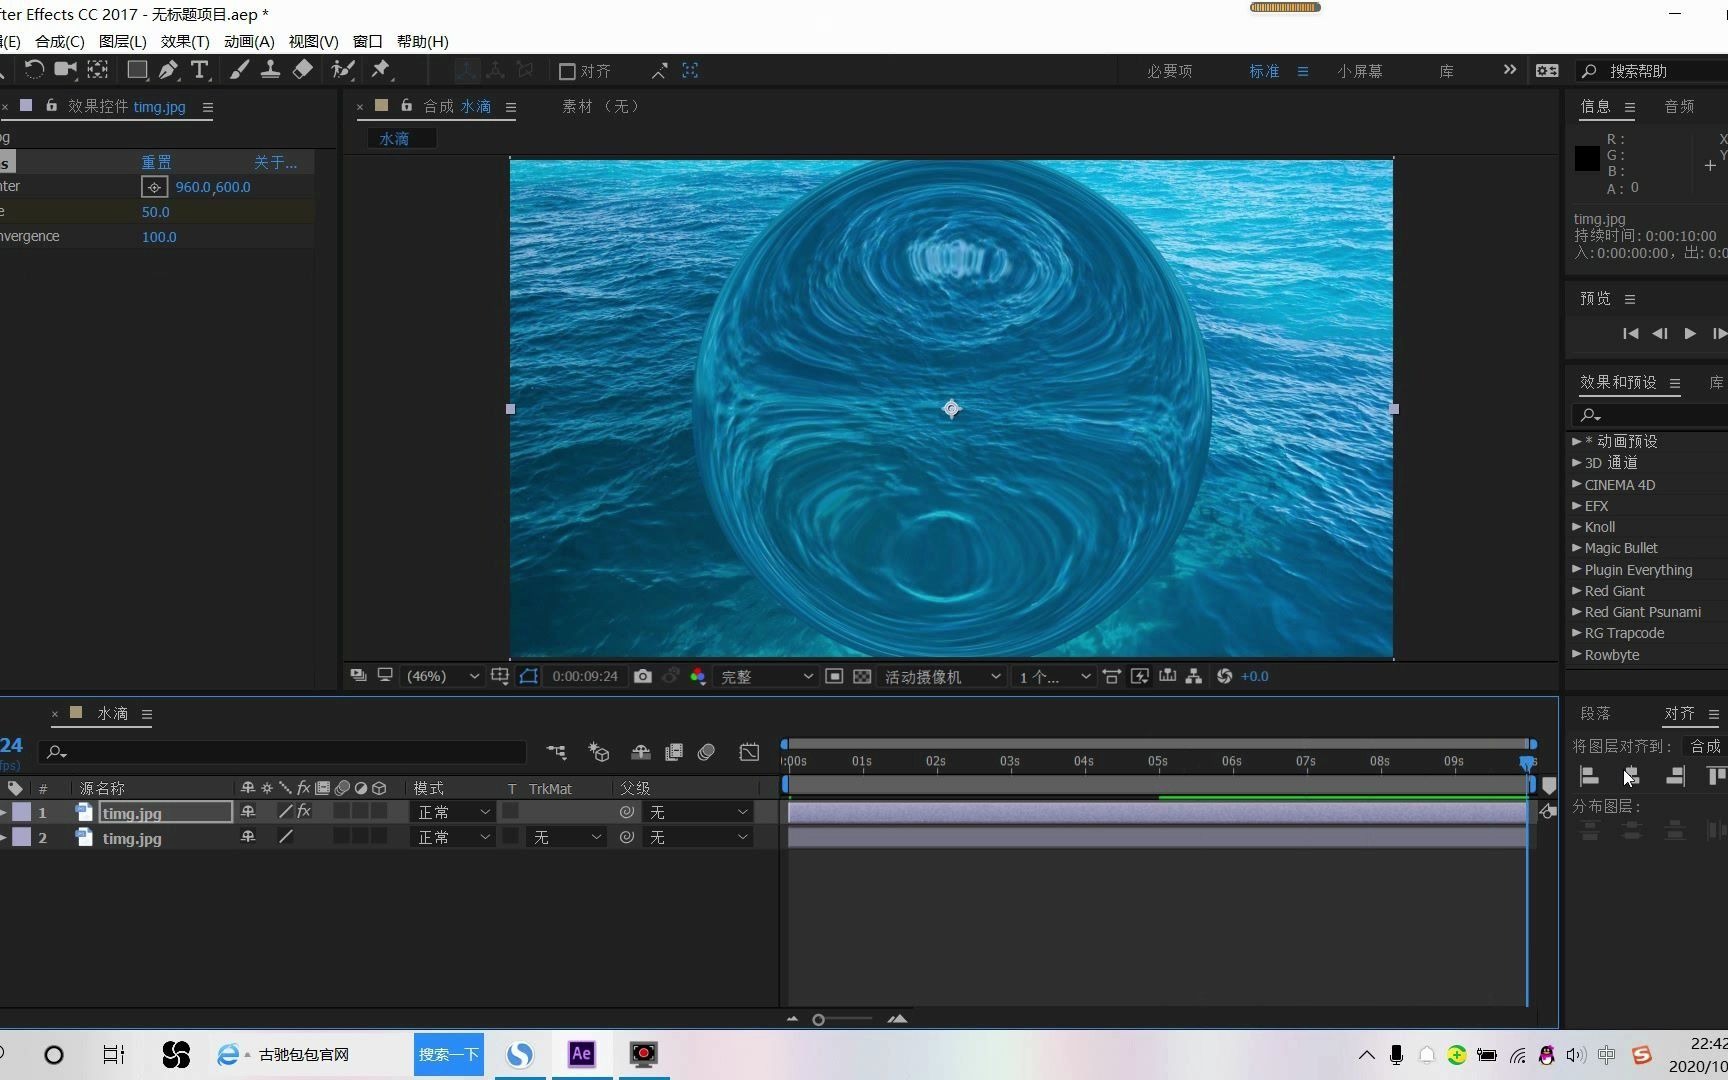The height and width of the screenshot is (1080, 1728).
Task: Click the snapshot camera icon
Action: pos(643,677)
